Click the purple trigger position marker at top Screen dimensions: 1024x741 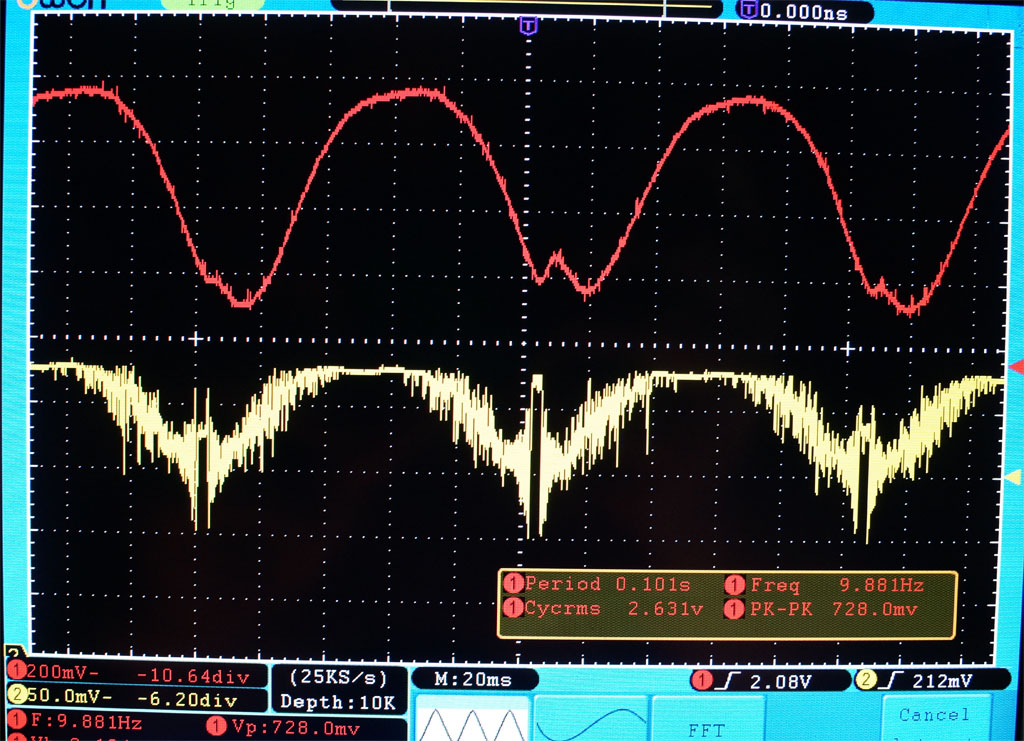tap(528, 25)
